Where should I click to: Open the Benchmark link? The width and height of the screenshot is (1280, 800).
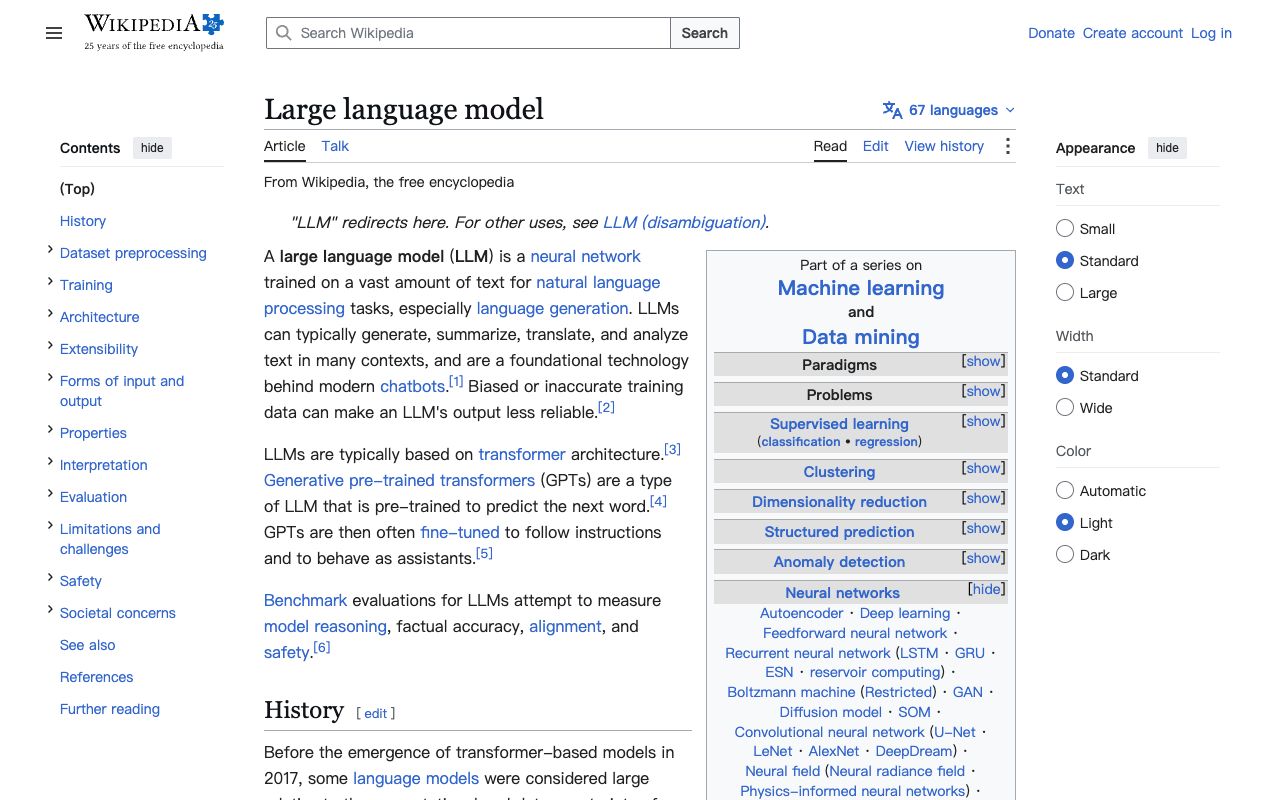click(305, 600)
